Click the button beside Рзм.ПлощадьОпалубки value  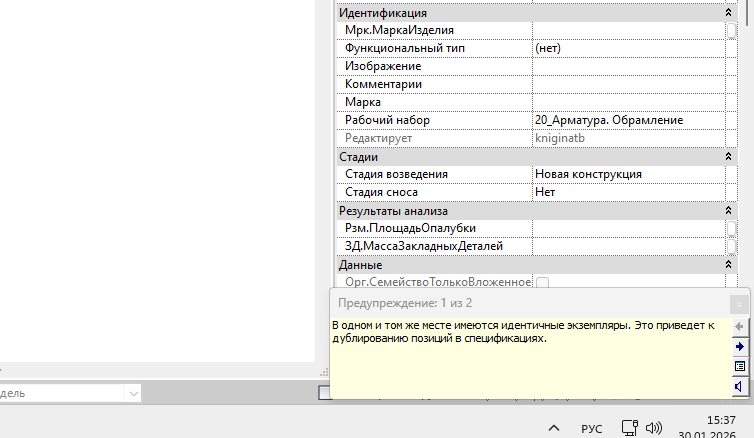(731, 228)
